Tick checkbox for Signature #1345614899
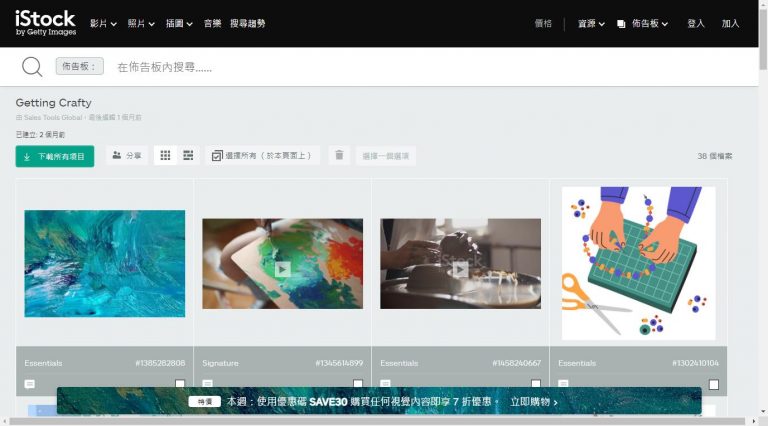The image size is (768, 426). pos(358,384)
